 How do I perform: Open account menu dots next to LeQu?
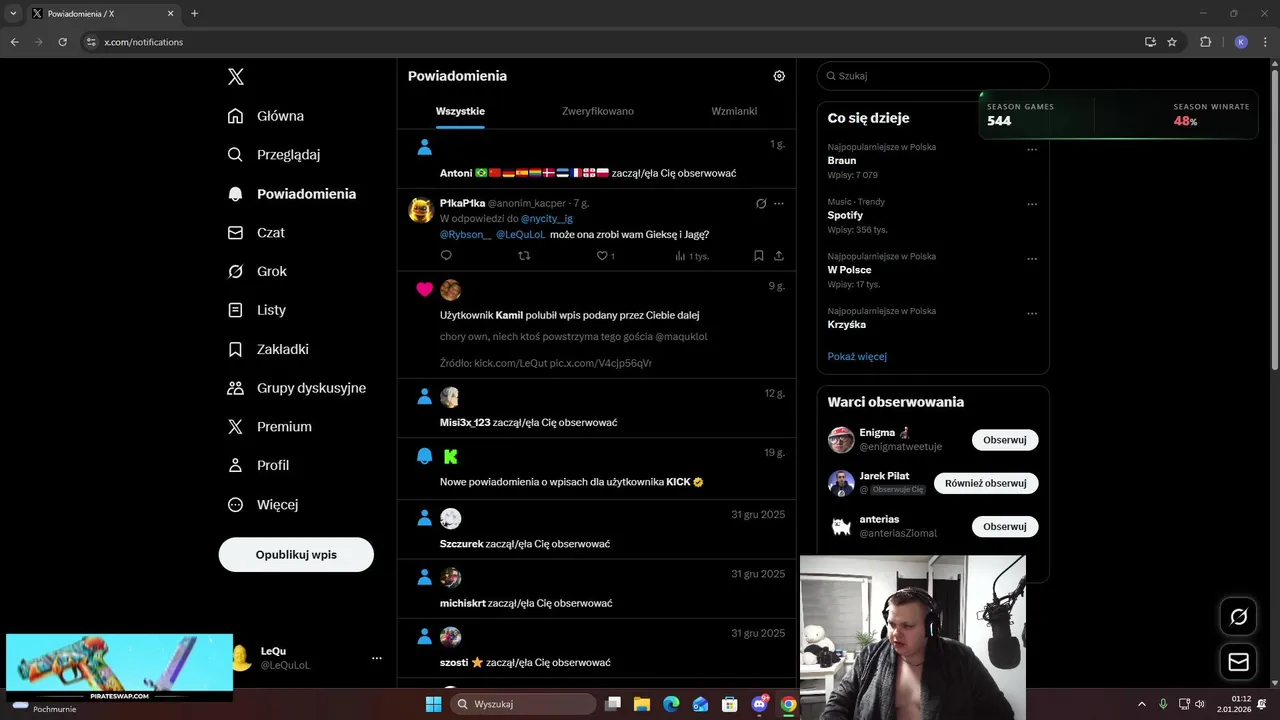[x=377, y=658]
